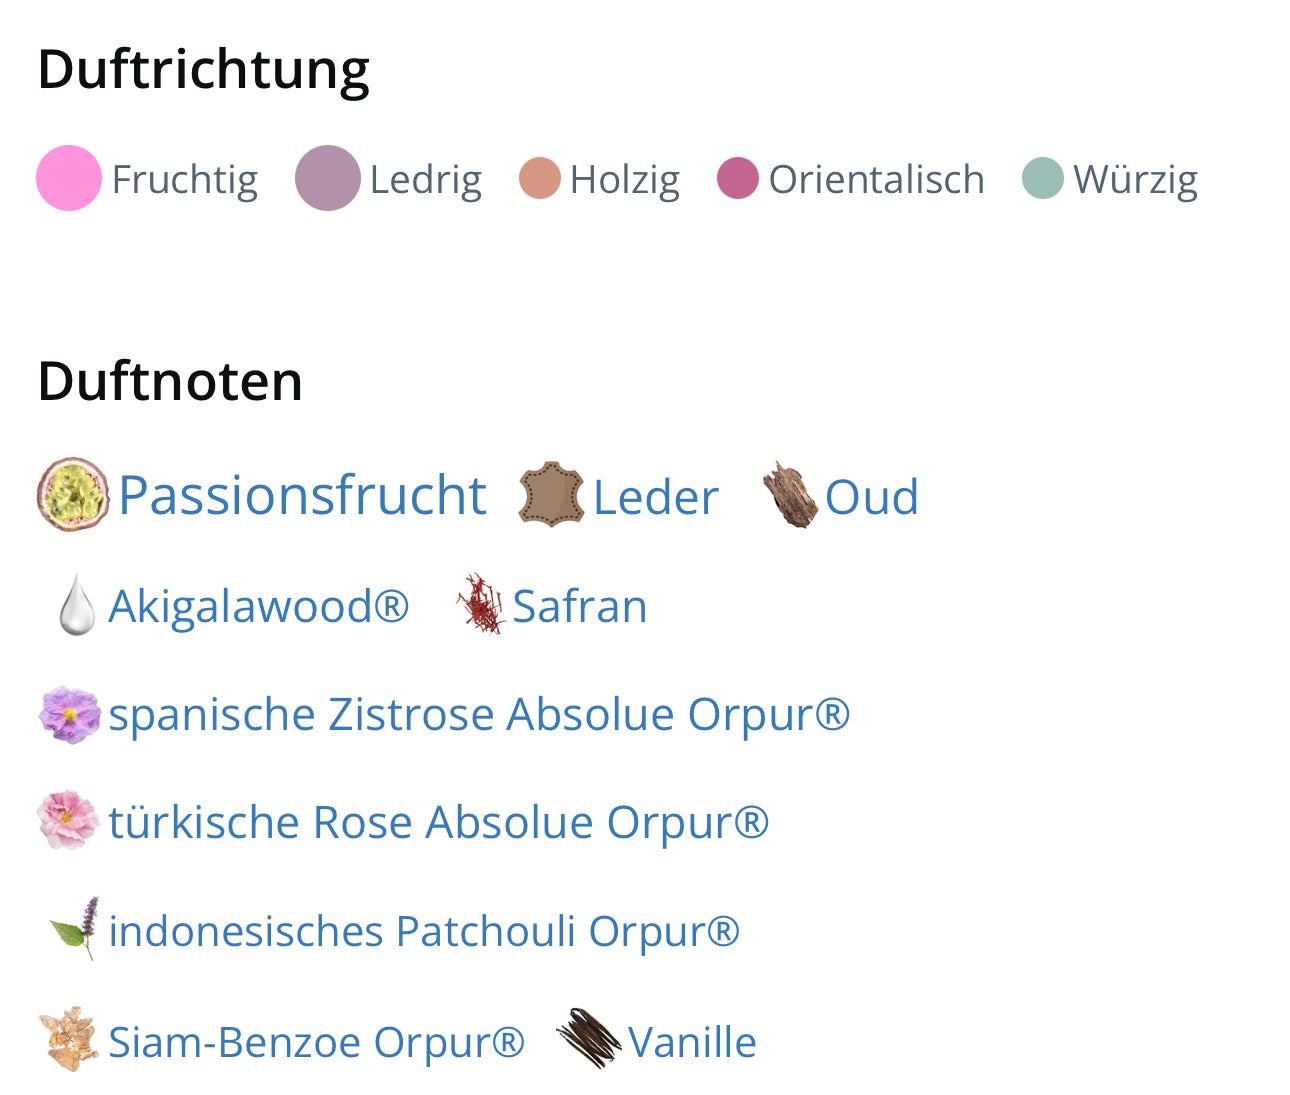Click the red saffron threads icon

pyautogui.click(x=481, y=604)
